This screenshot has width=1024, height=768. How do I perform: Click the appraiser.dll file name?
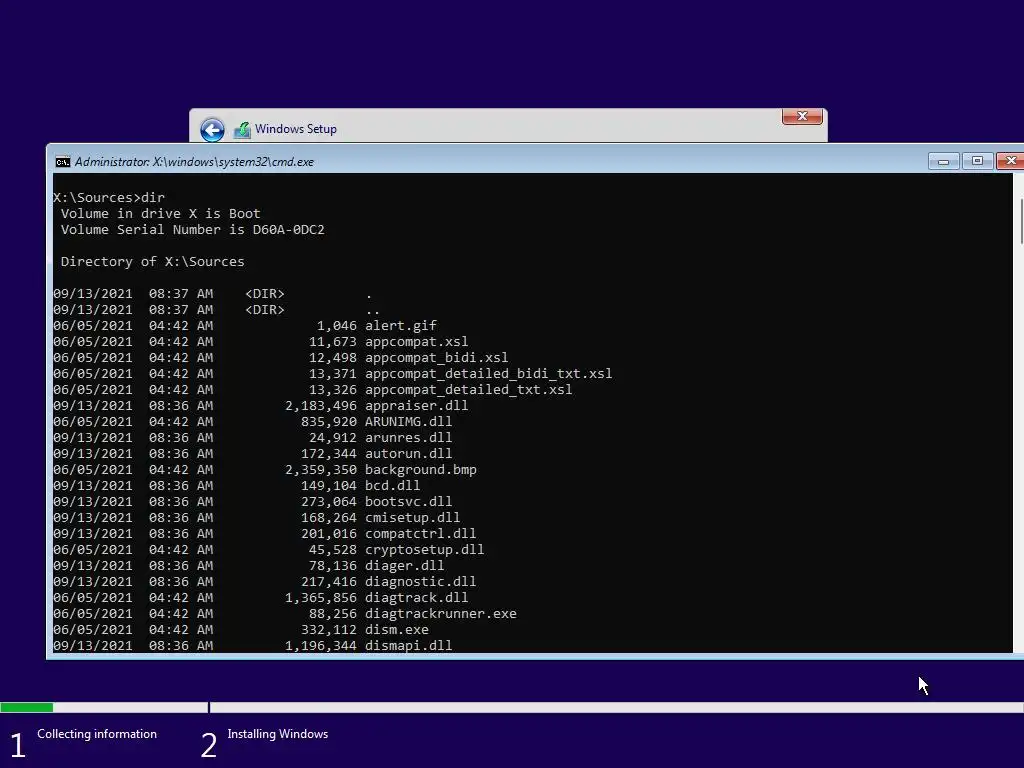pos(417,406)
